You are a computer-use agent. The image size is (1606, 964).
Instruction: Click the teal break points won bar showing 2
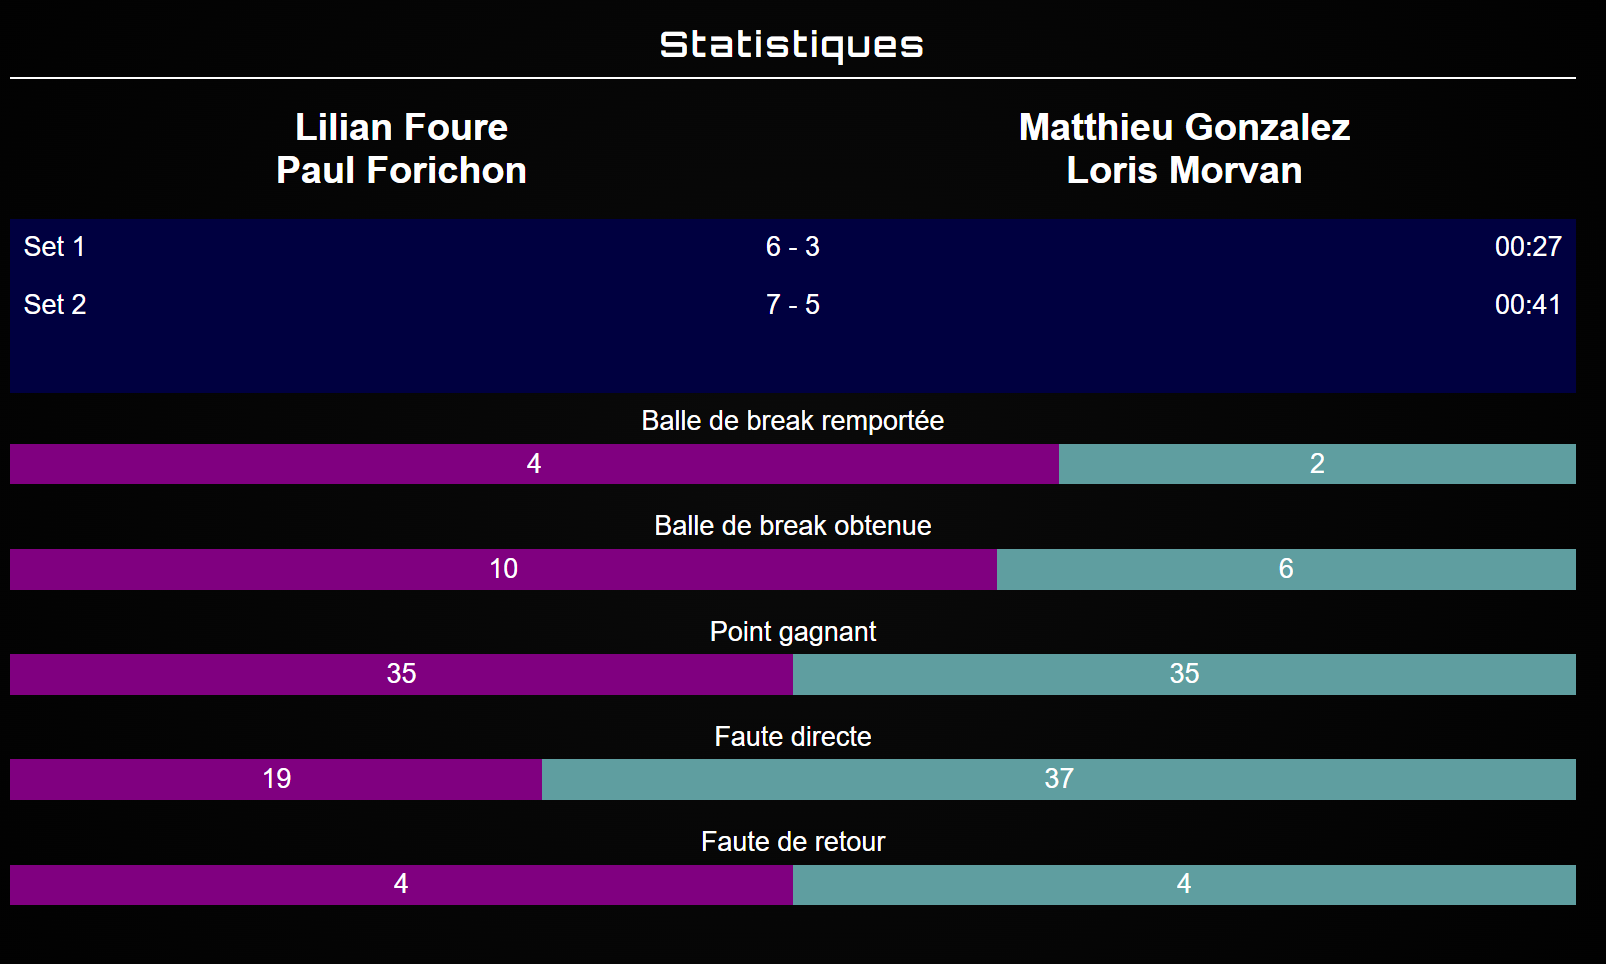pyautogui.click(x=1317, y=464)
